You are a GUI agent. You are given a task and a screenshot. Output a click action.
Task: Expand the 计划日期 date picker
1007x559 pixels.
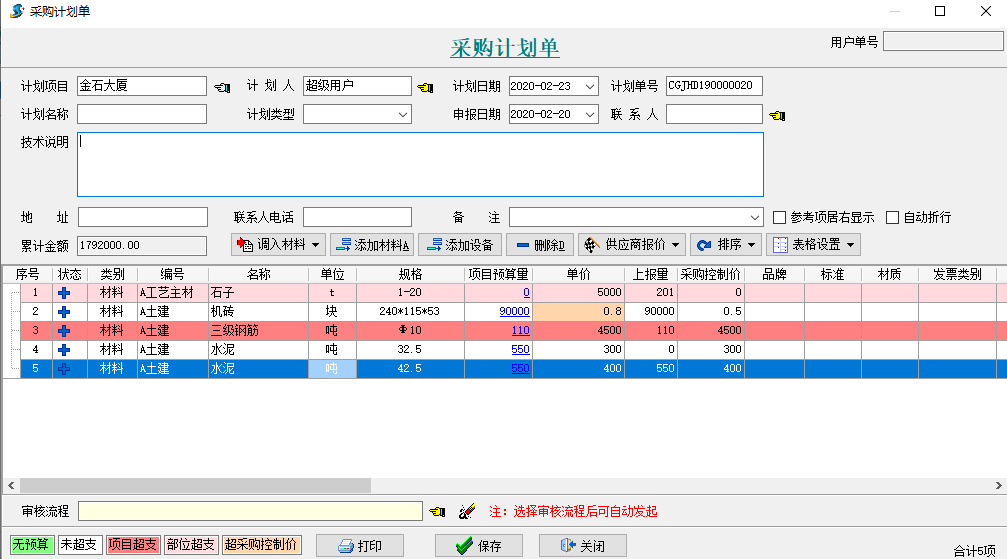(590, 87)
